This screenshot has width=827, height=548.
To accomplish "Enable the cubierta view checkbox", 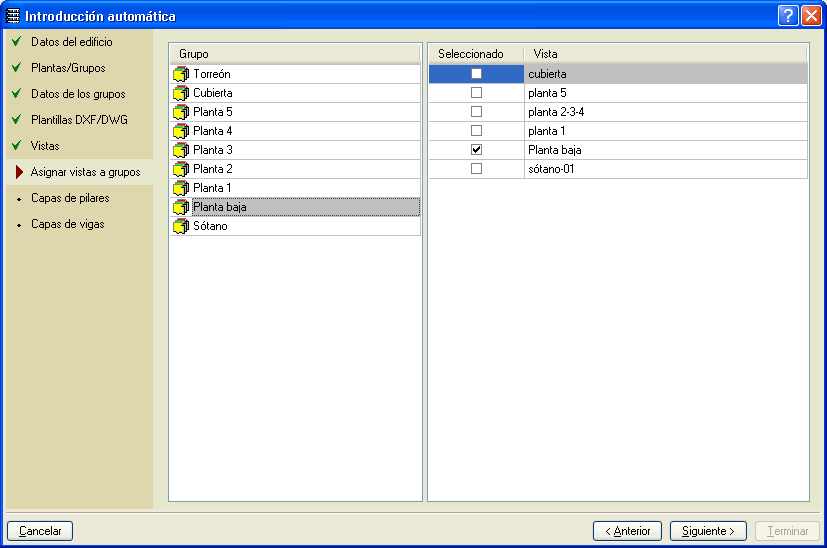I will (x=476, y=74).
